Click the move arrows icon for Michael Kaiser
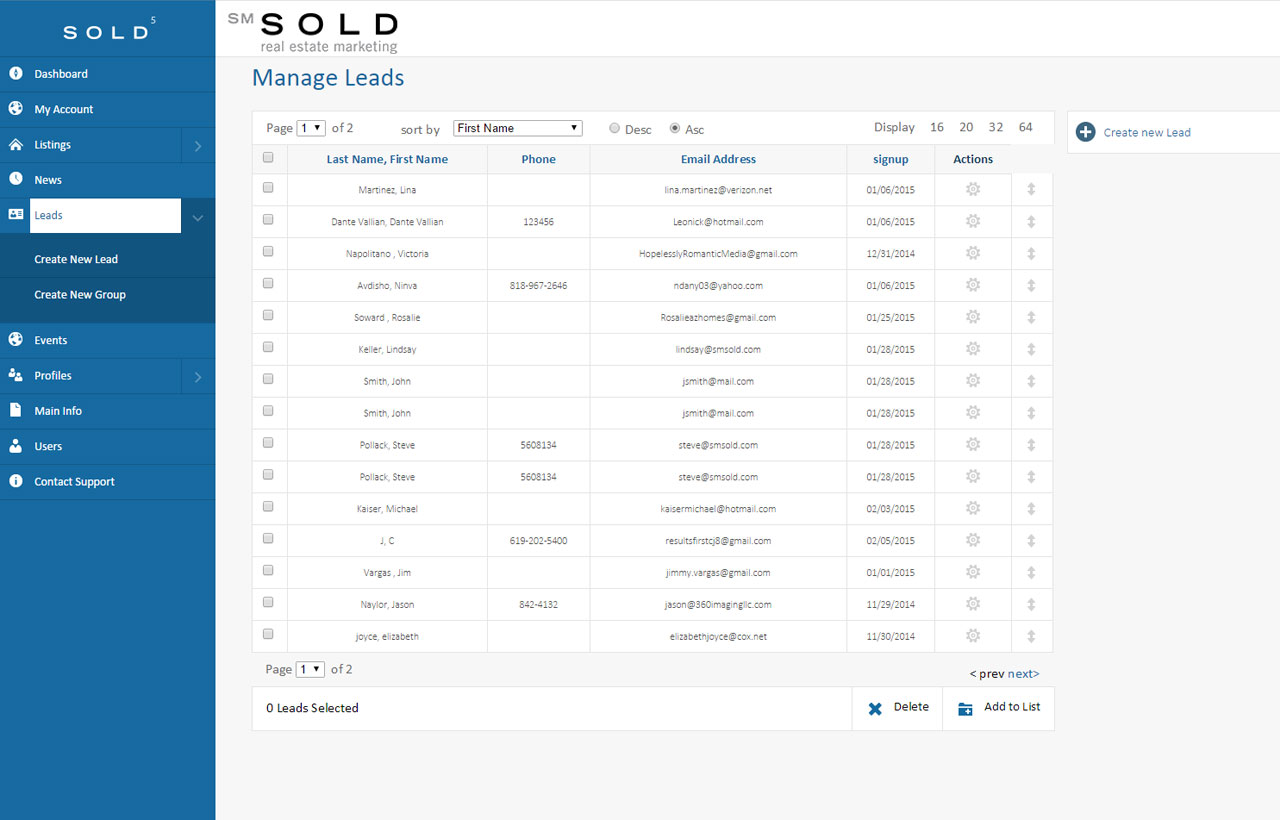The width and height of the screenshot is (1280, 820). point(1031,509)
